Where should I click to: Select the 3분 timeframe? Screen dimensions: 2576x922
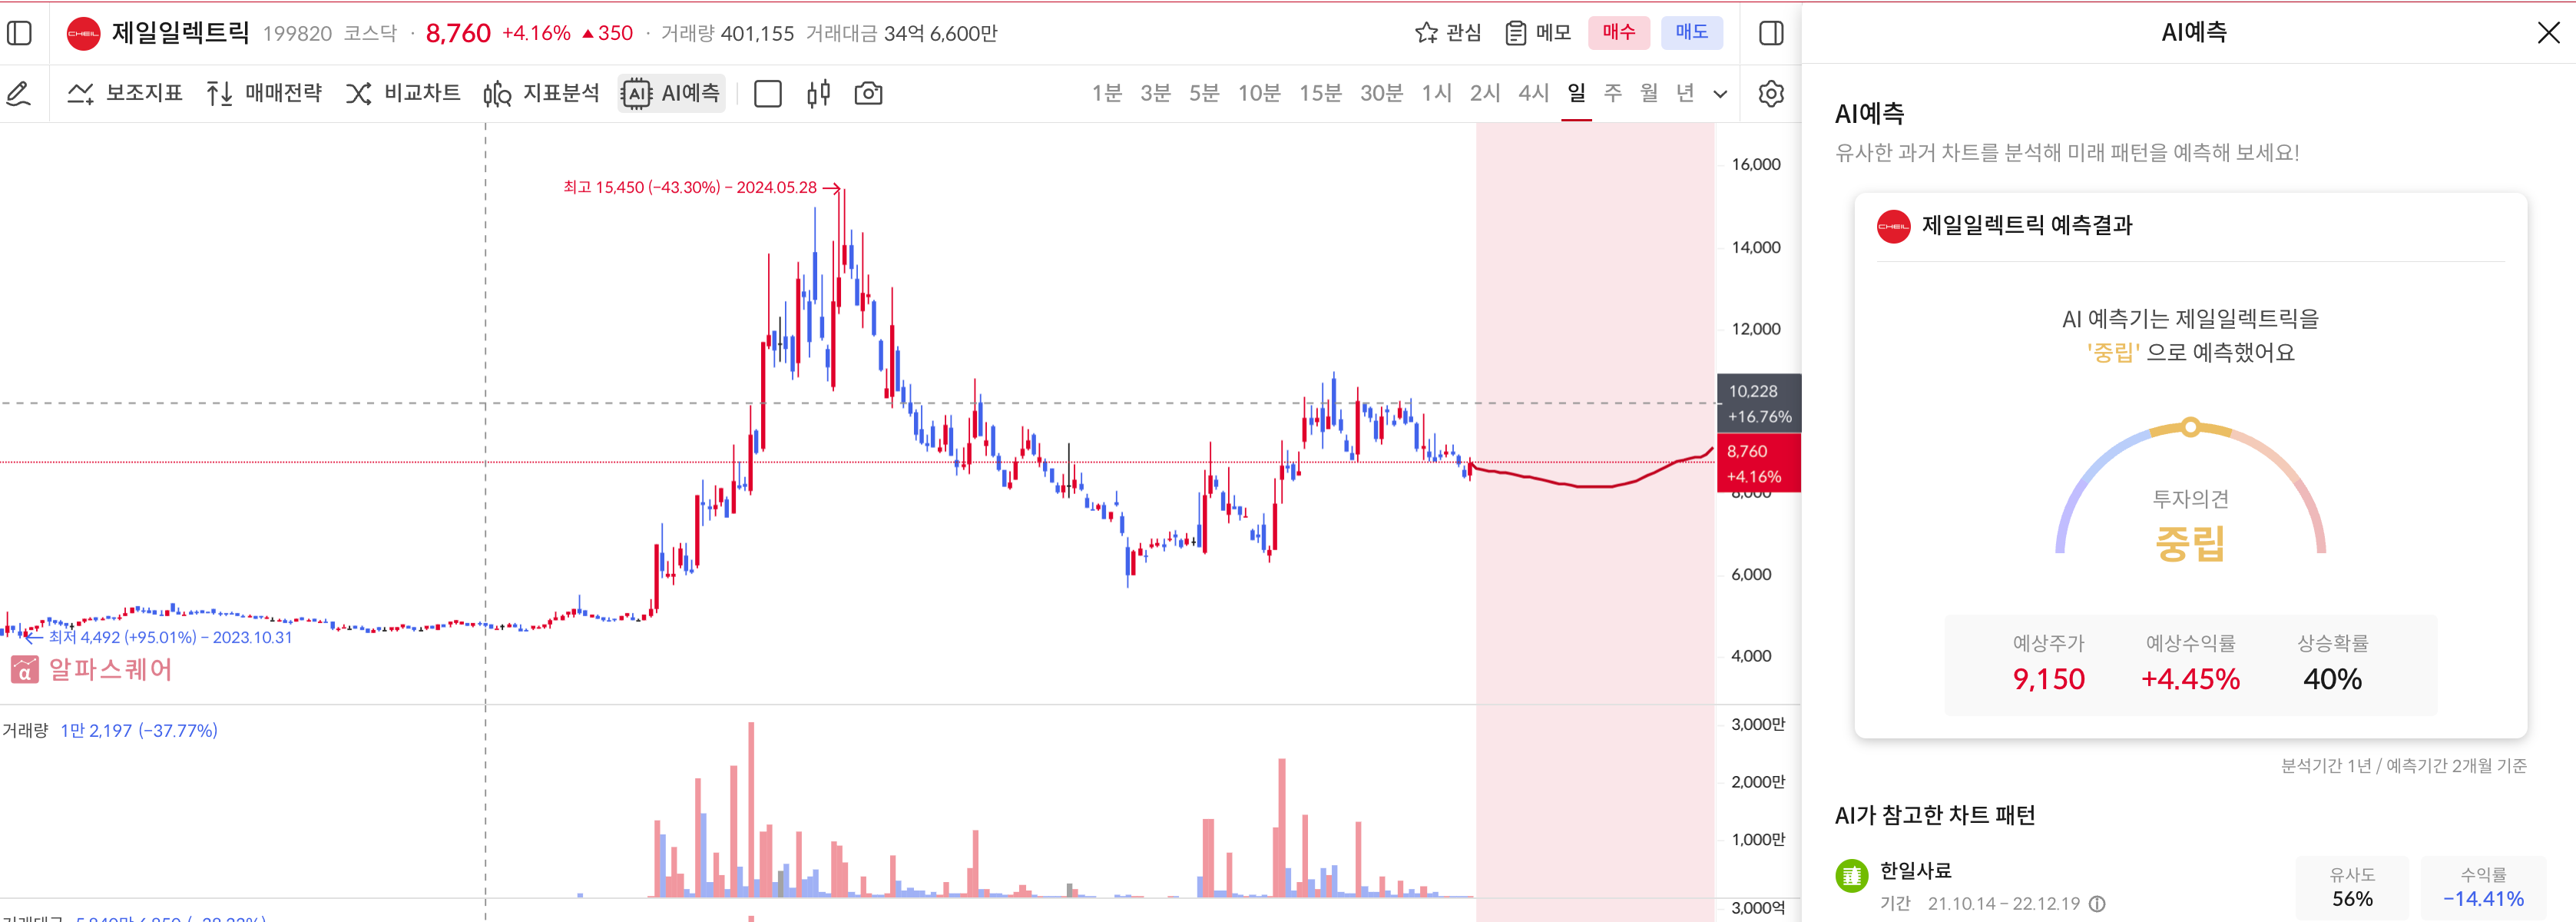coord(1156,93)
